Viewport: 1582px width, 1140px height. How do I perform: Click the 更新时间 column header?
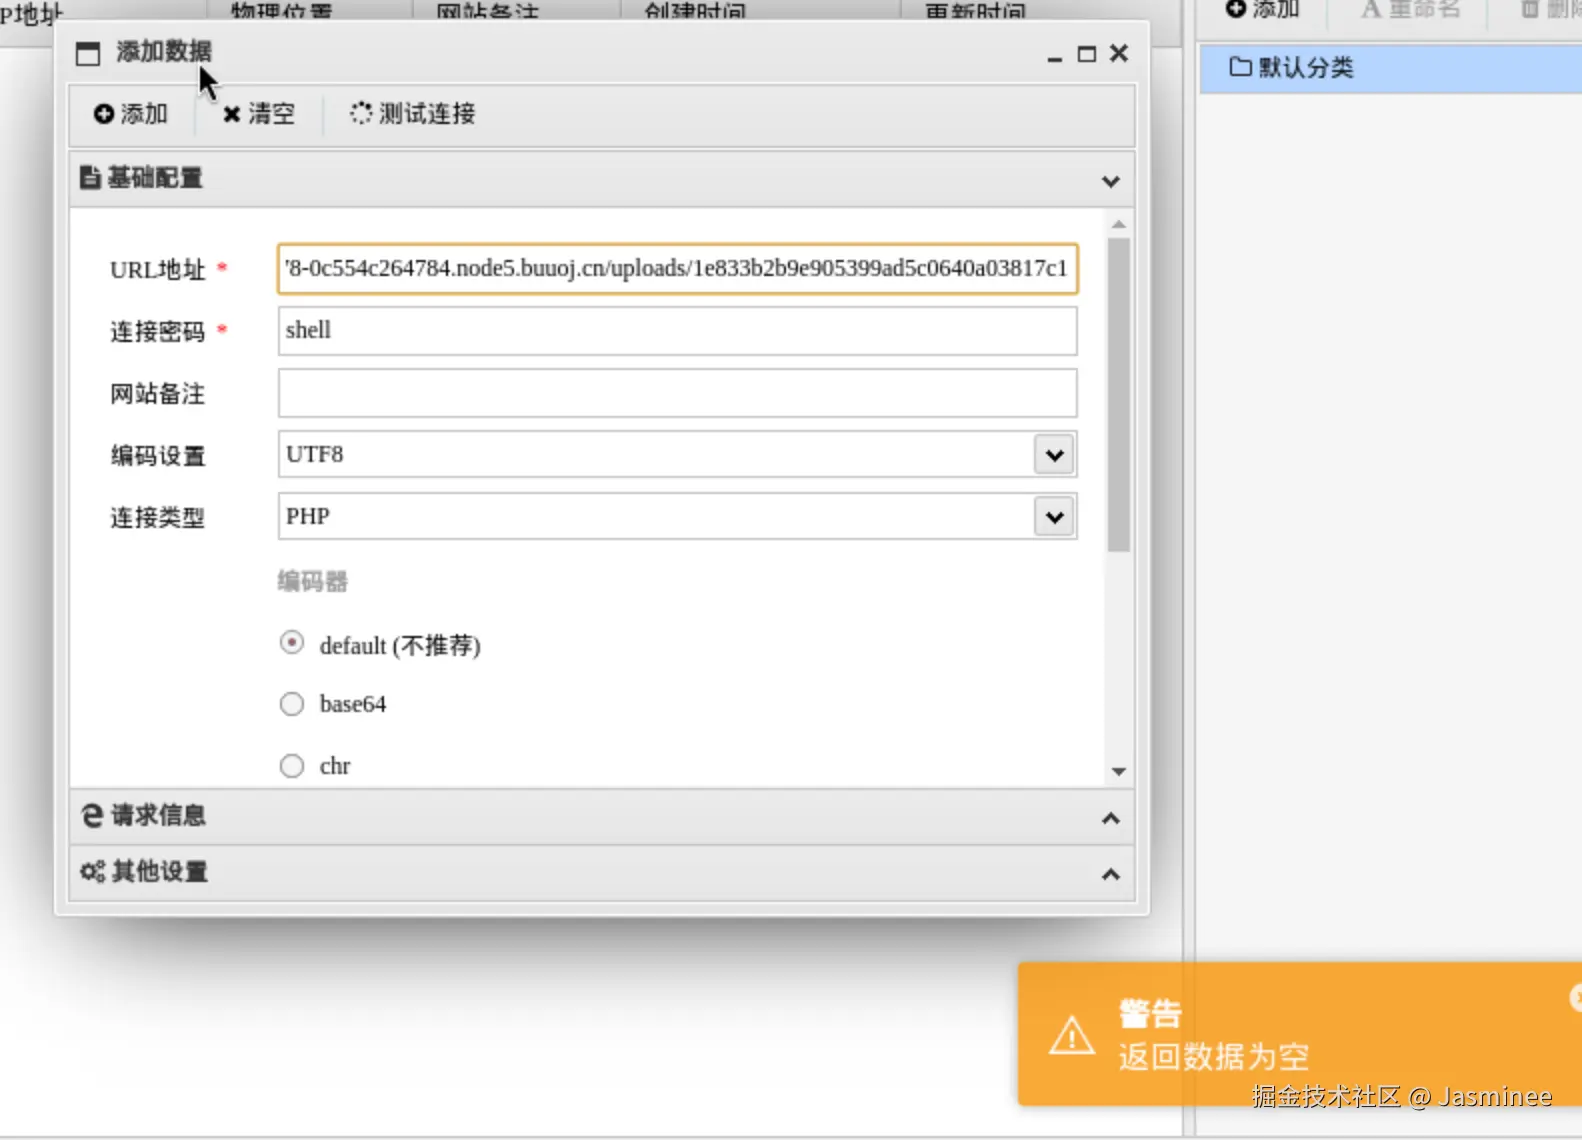coord(975,11)
